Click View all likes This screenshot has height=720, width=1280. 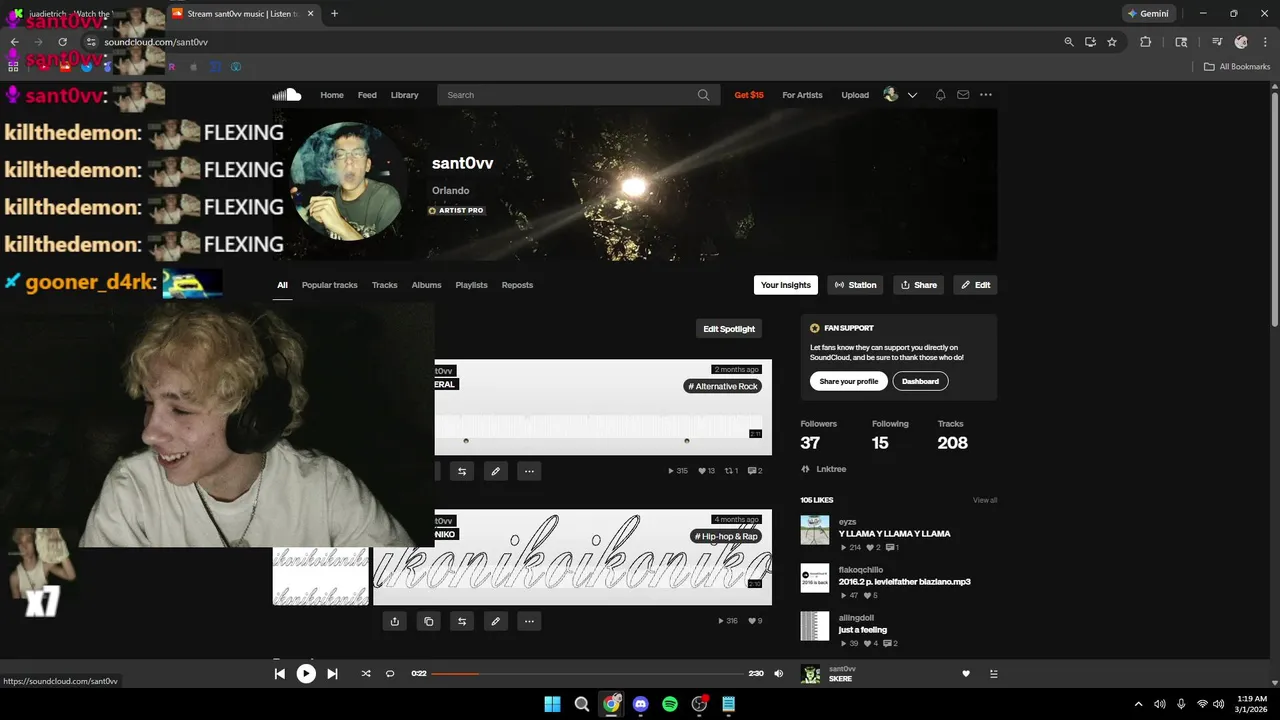[x=985, y=500]
